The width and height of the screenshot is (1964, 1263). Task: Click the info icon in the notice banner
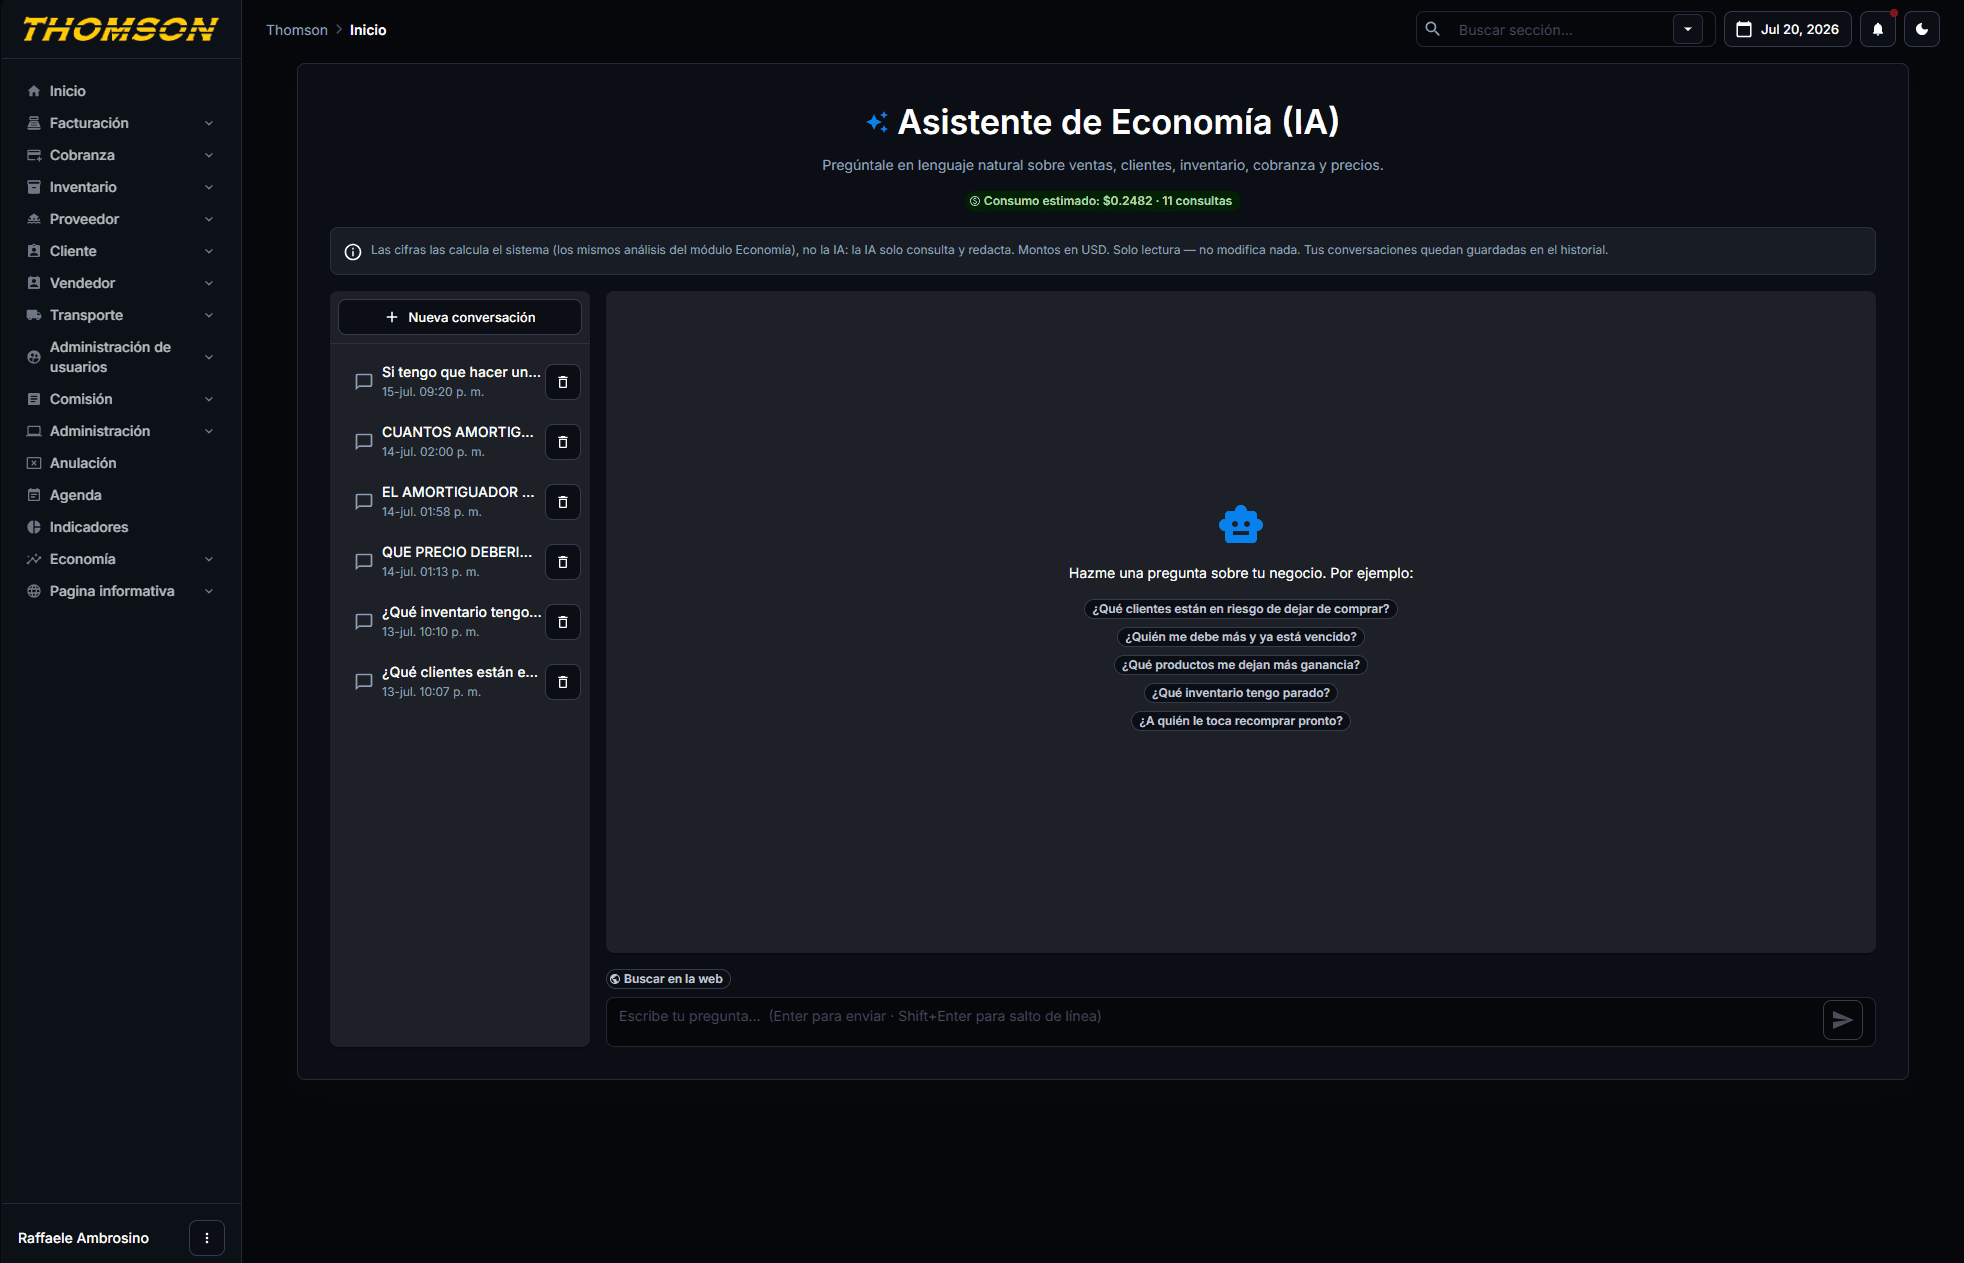pos(353,251)
